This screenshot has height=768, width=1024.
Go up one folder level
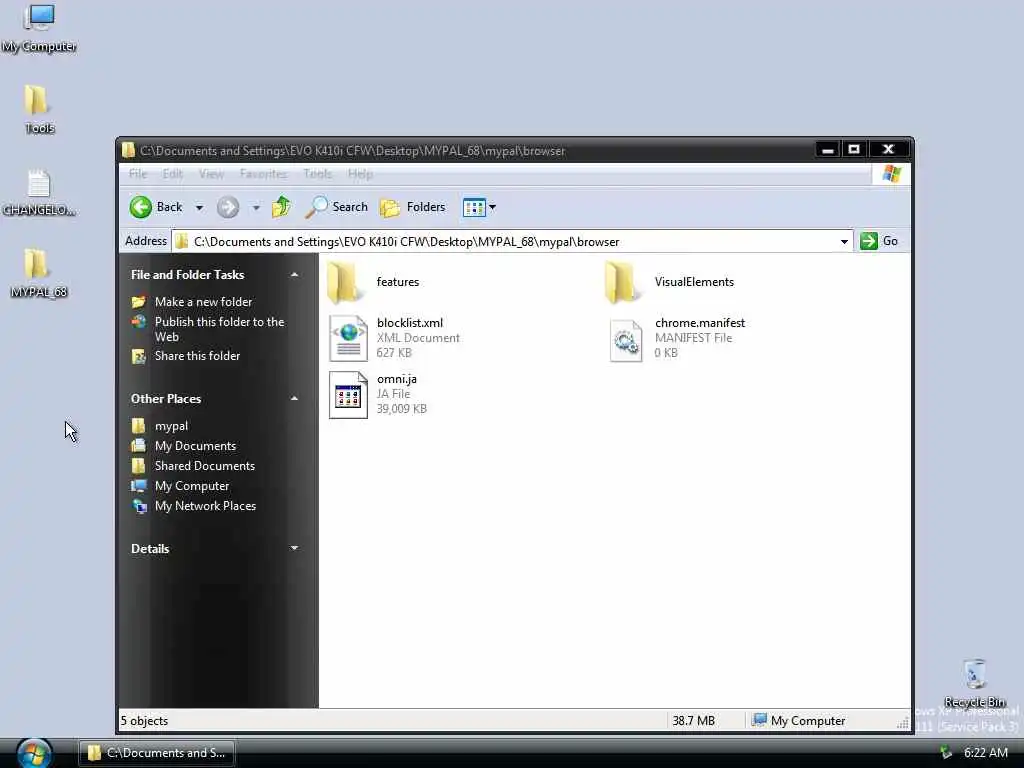[281, 207]
